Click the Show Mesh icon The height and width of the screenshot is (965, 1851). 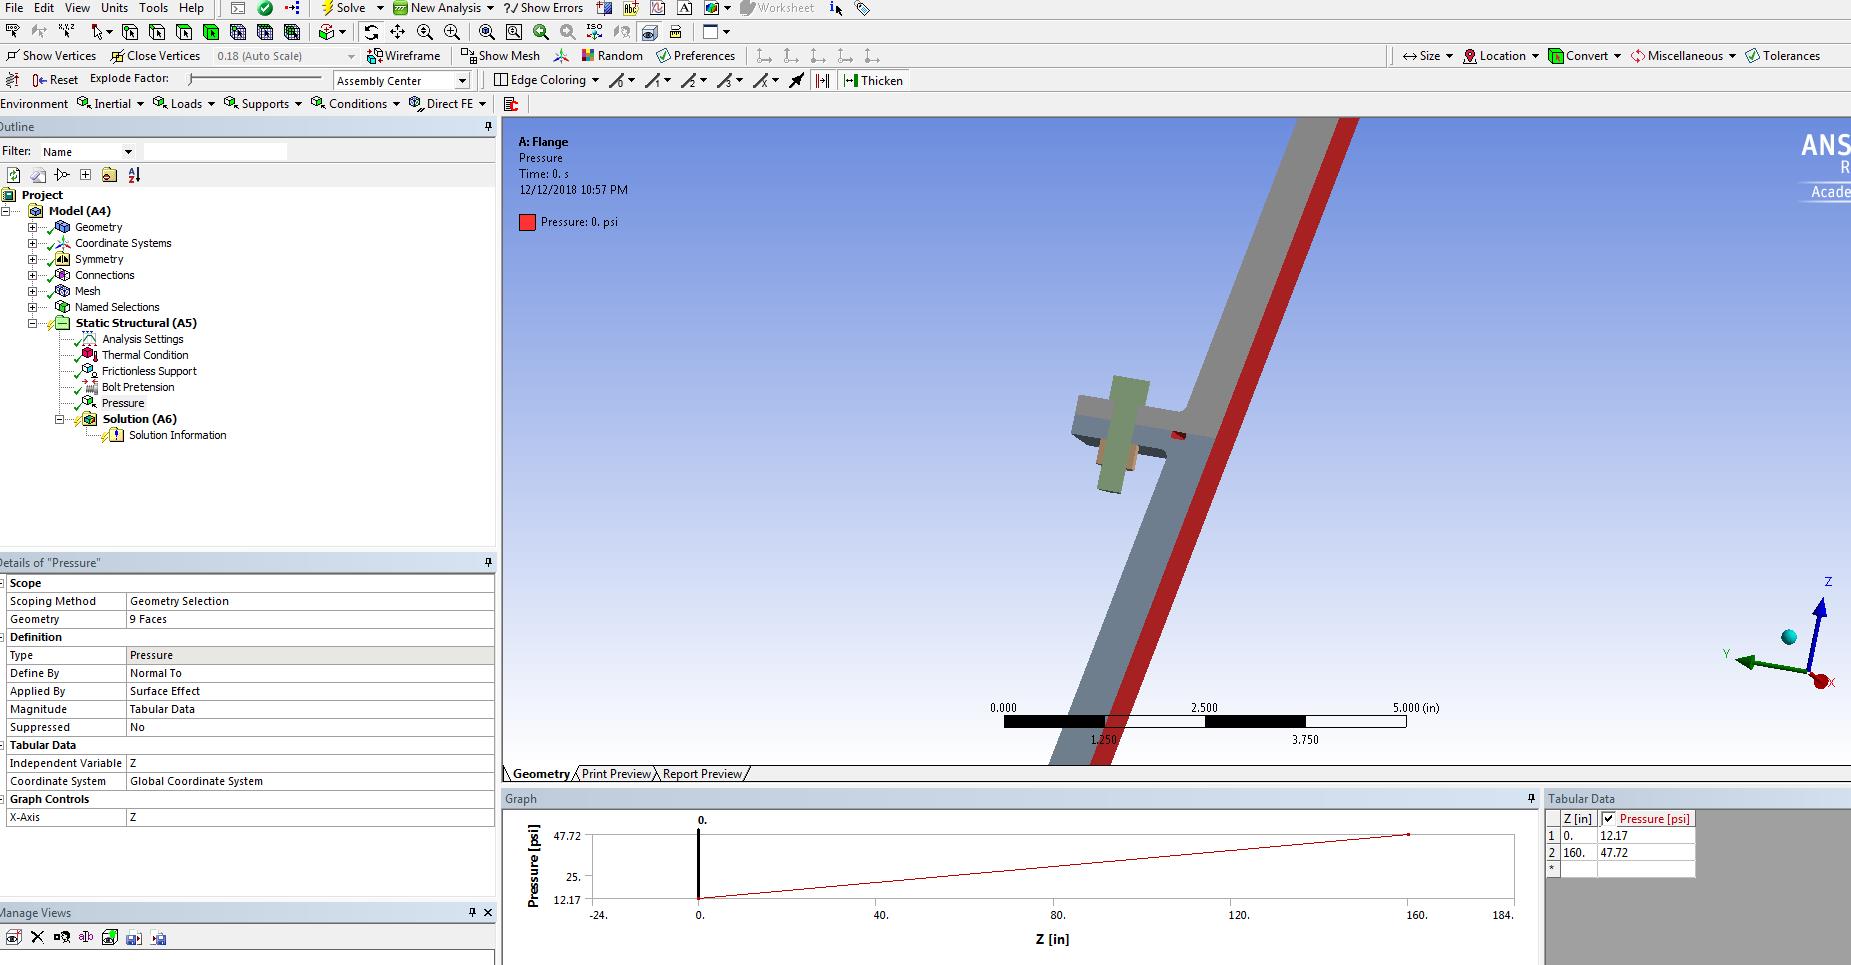tap(500, 55)
